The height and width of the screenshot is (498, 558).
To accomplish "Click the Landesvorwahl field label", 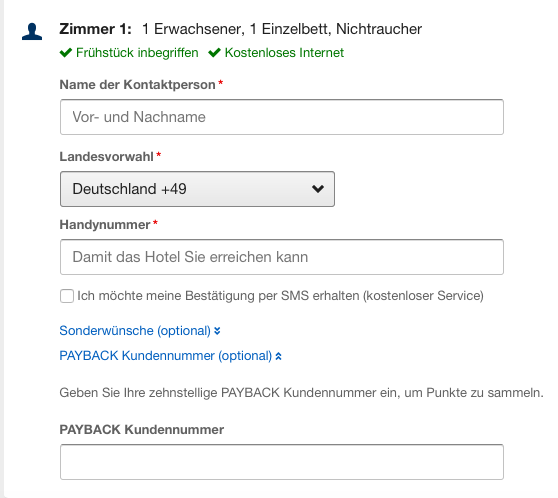I will [x=106, y=157].
